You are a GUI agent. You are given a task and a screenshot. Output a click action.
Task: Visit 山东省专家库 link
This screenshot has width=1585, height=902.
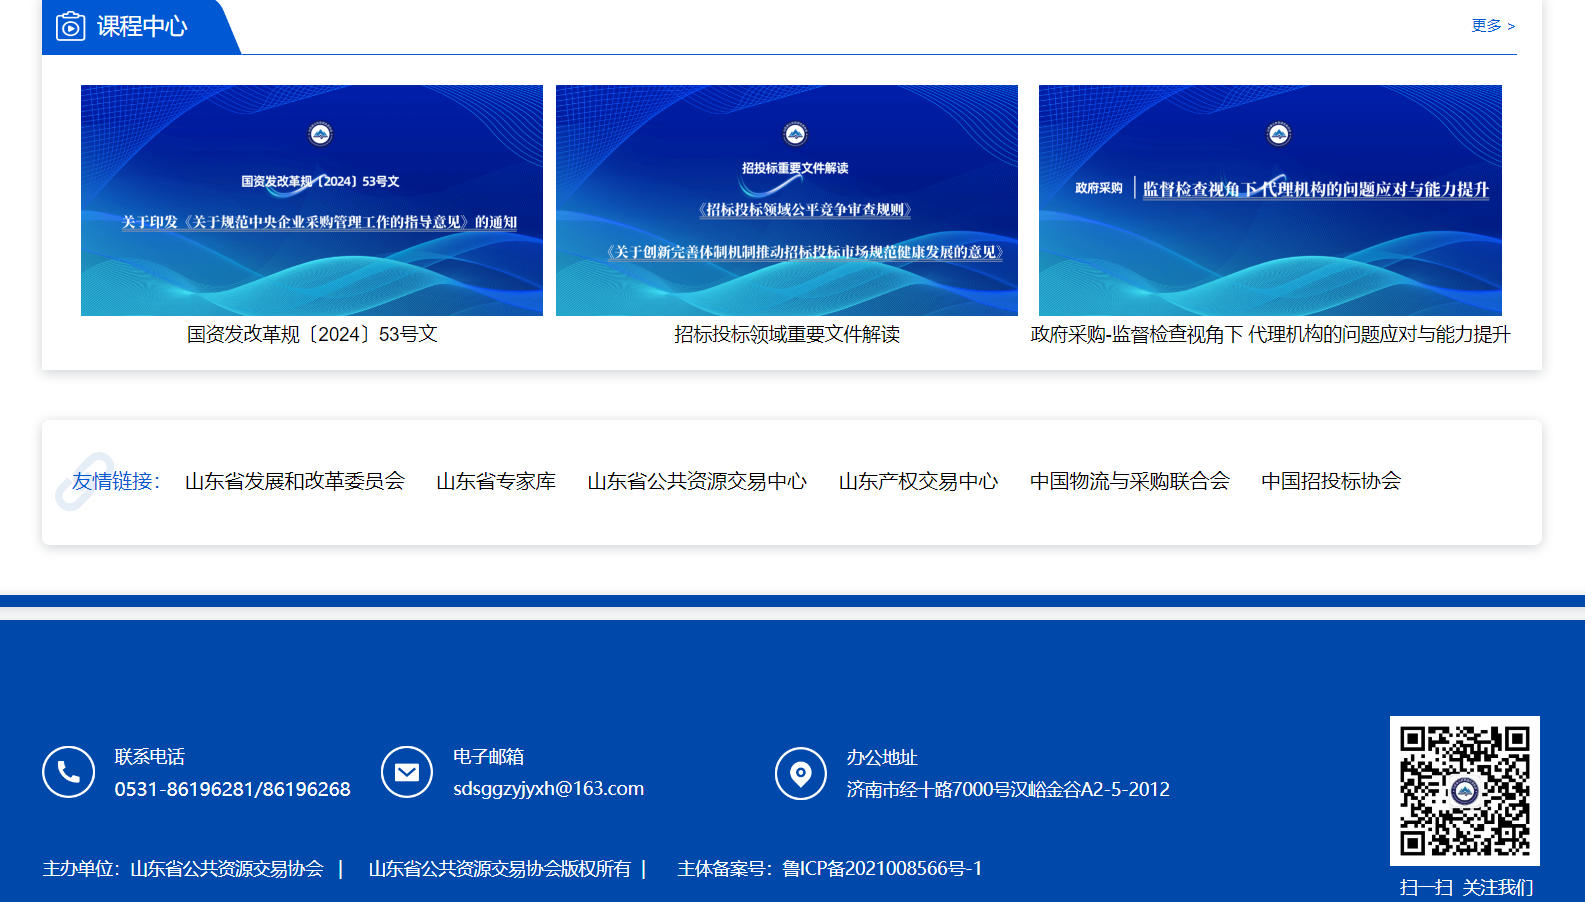point(496,481)
